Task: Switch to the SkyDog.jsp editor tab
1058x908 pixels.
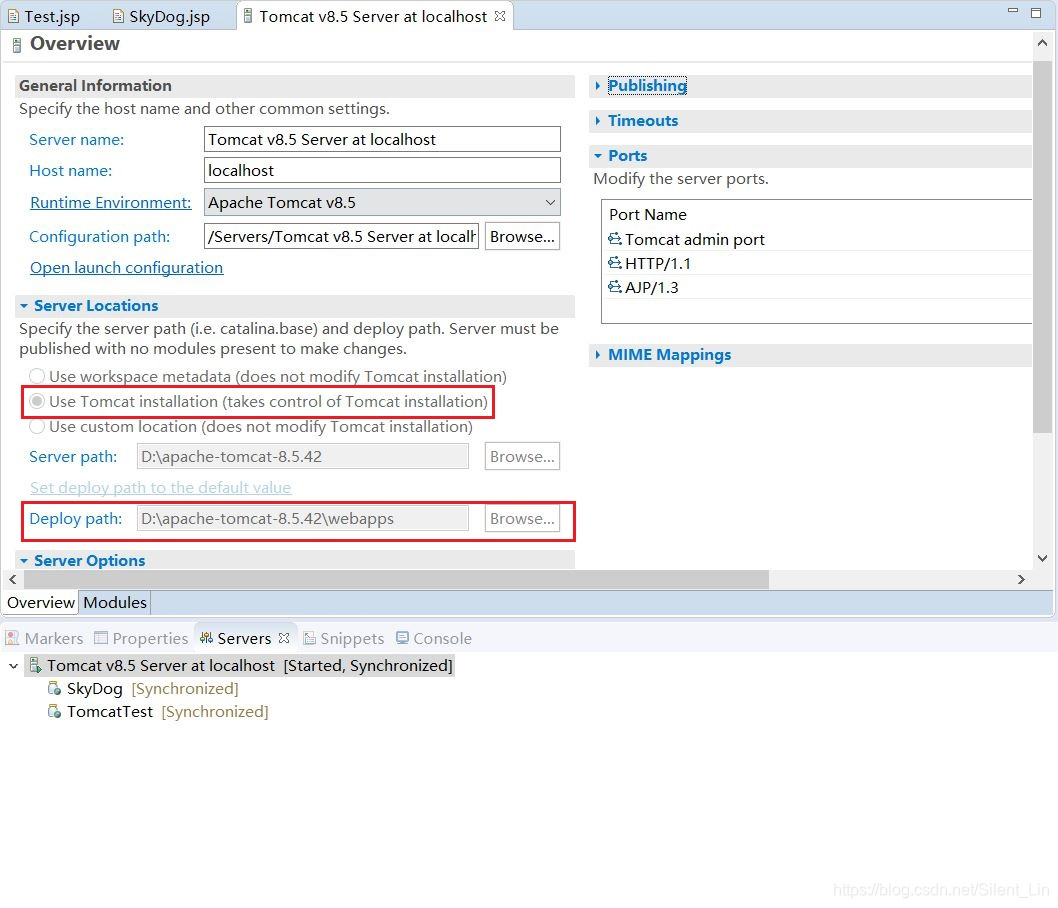Action: [x=162, y=16]
